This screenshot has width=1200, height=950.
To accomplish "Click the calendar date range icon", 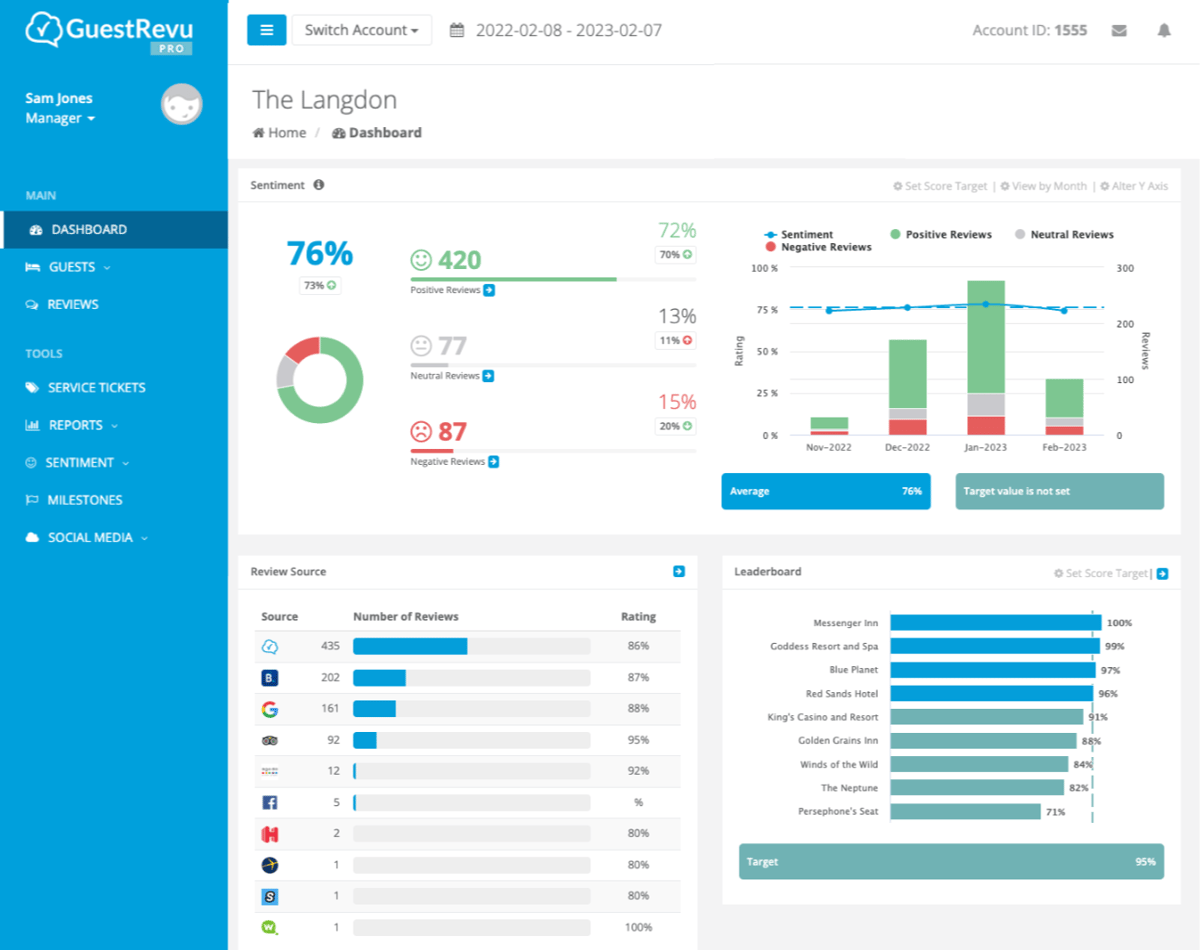I will pyautogui.click(x=457, y=30).
